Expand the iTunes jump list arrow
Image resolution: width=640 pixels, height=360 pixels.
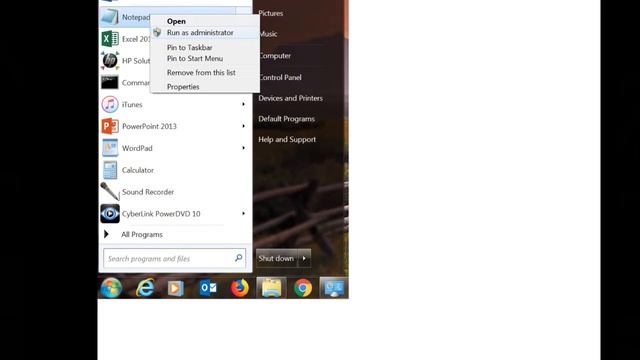point(243,104)
